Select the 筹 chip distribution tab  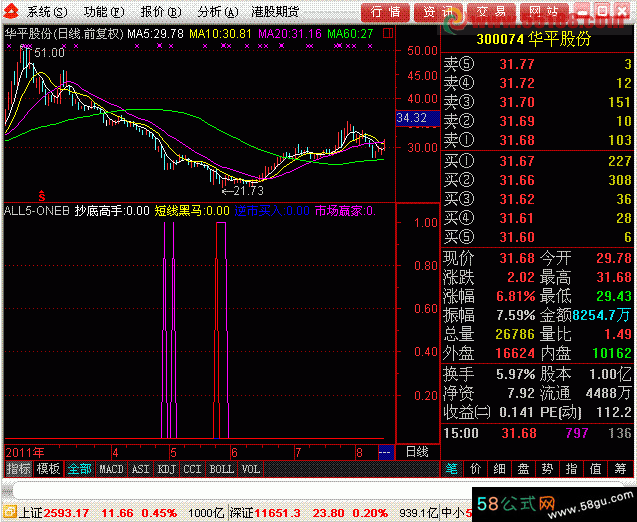coord(620,469)
